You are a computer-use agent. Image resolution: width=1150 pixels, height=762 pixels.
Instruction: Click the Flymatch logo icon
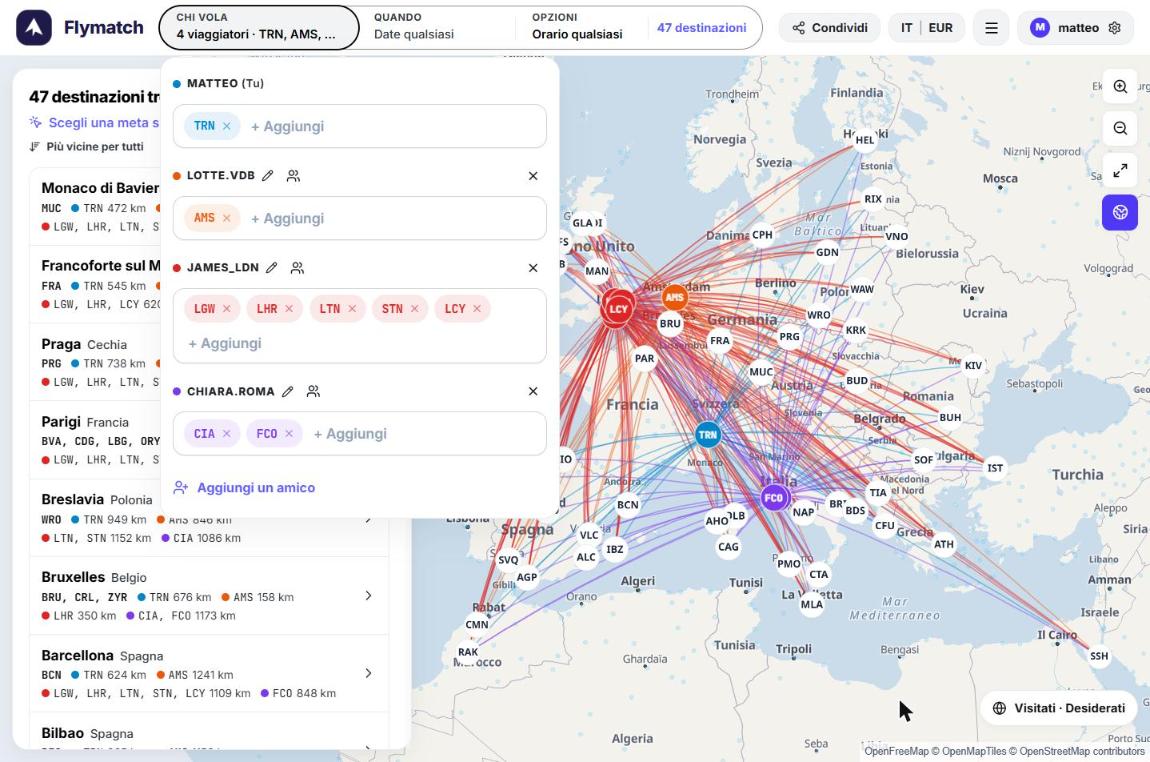coord(34,28)
